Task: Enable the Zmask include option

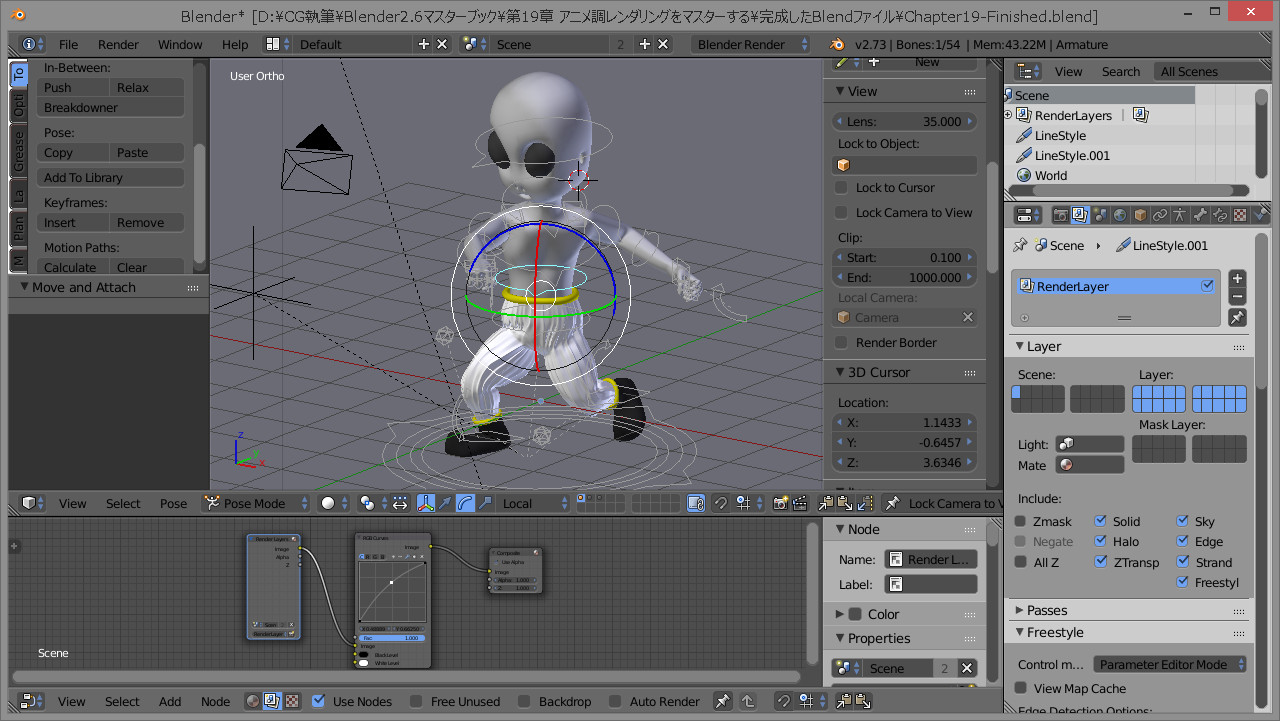Action: pos(1021,521)
